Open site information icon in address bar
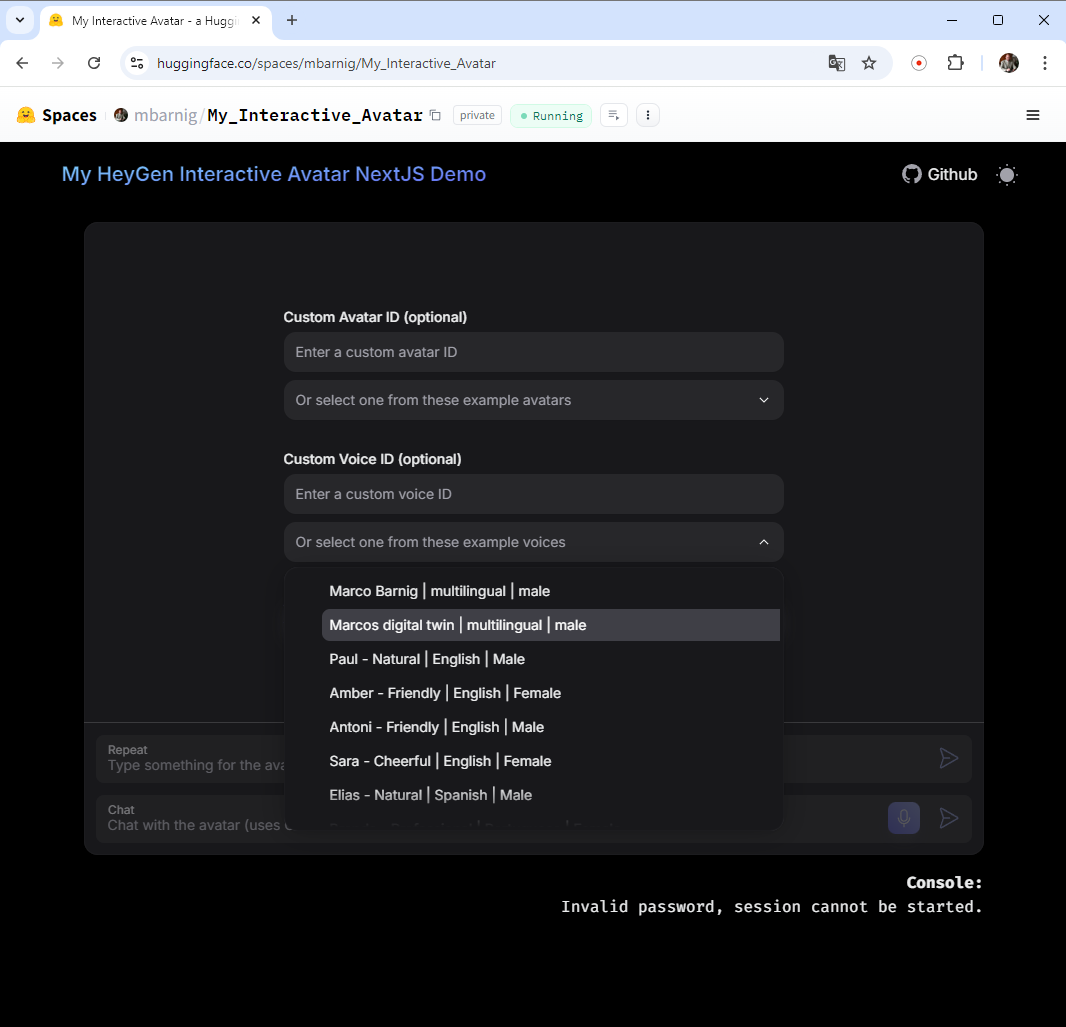Image resolution: width=1066 pixels, height=1027 pixels. click(x=137, y=63)
